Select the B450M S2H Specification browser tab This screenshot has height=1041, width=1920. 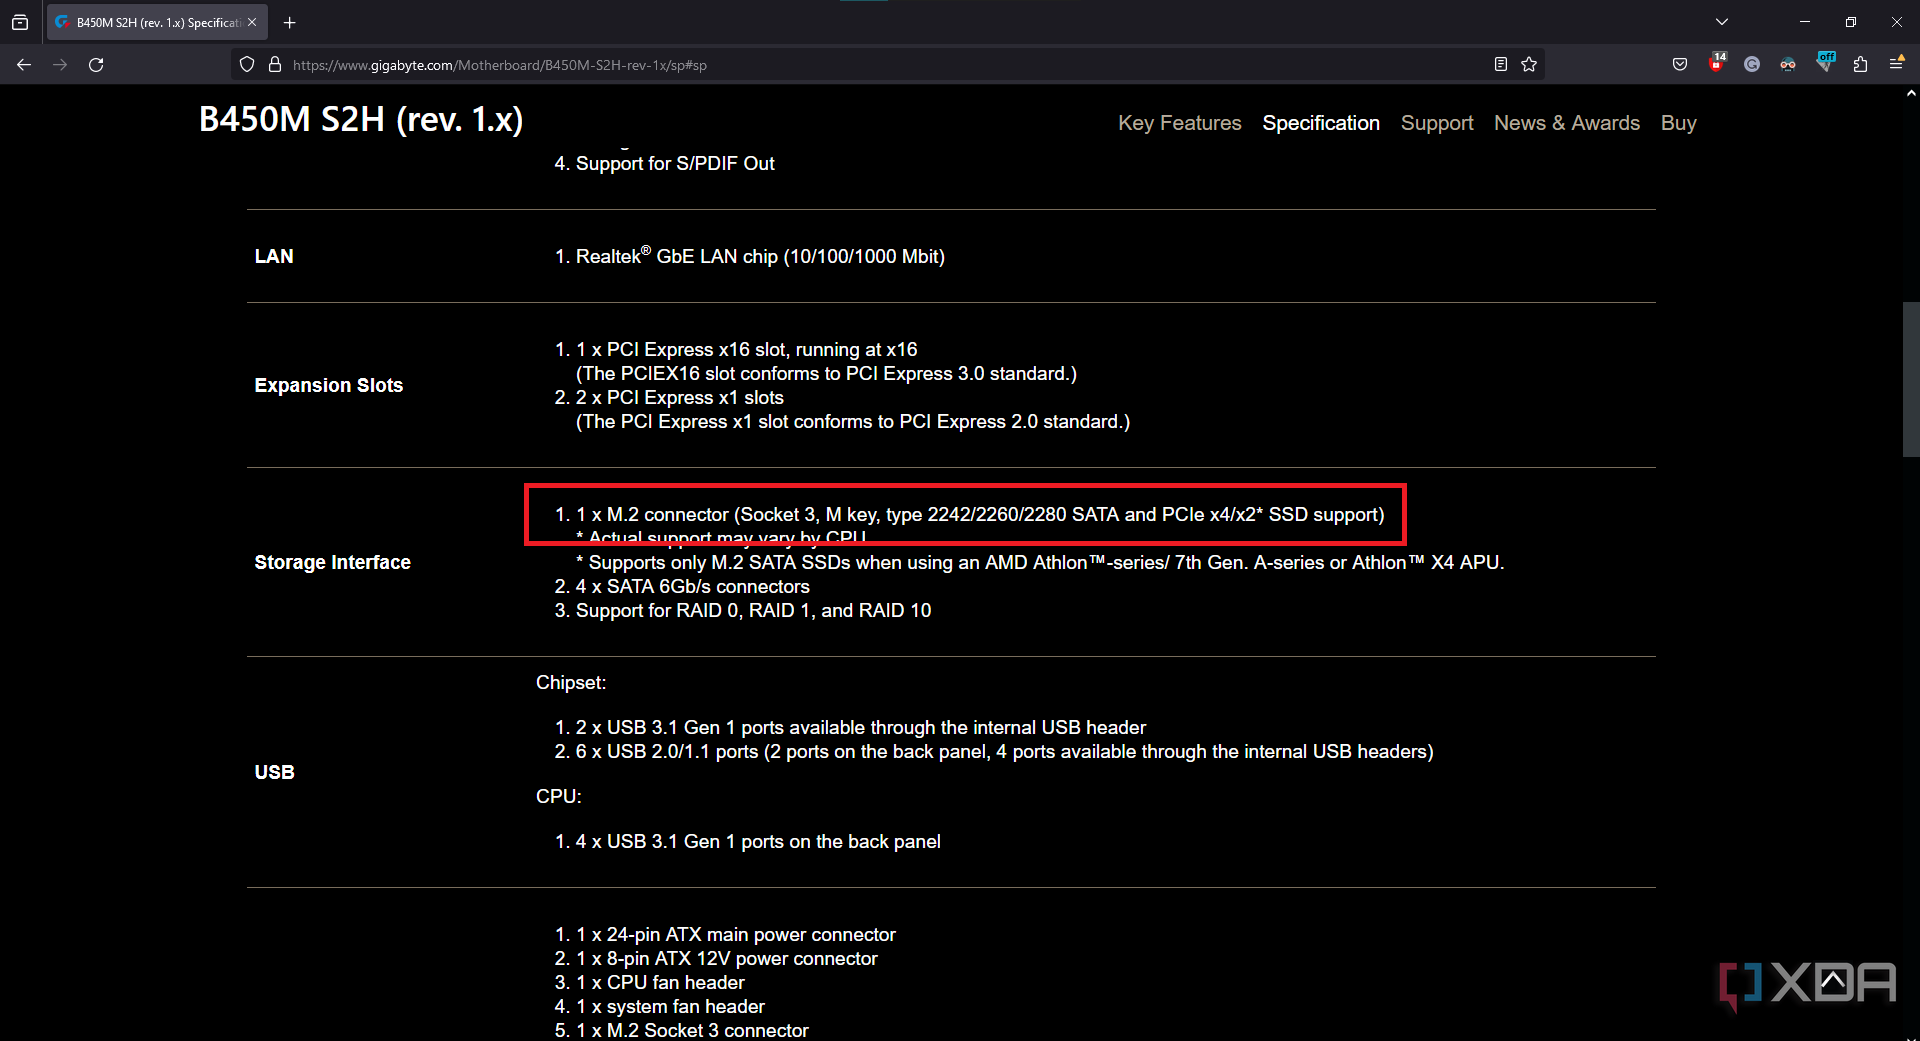[x=157, y=22]
